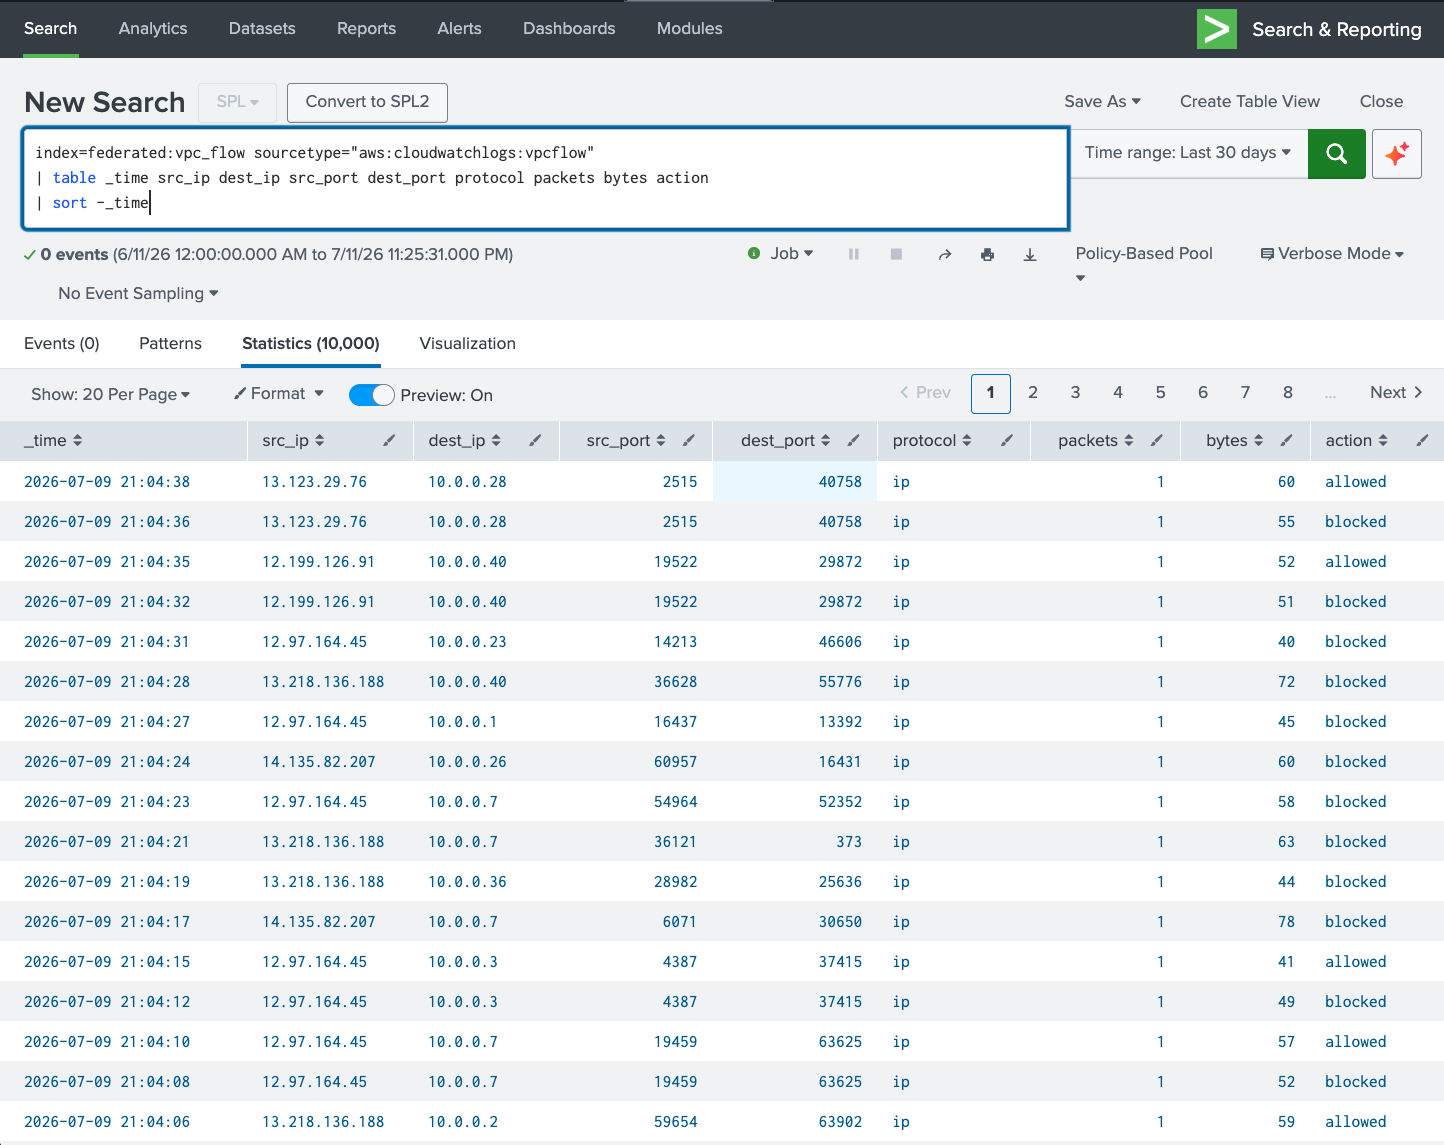Image resolution: width=1444 pixels, height=1145 pixels.
Task: Switch to the Visualization tab
Action: click(467, 343)
